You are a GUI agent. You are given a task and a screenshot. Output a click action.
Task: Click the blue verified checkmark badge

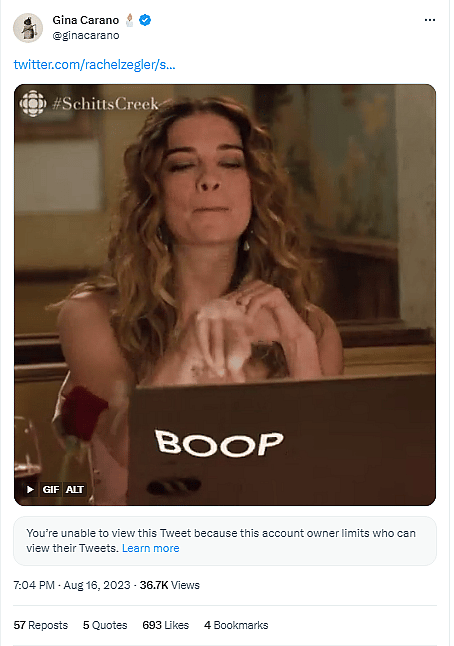click(145, 20)
